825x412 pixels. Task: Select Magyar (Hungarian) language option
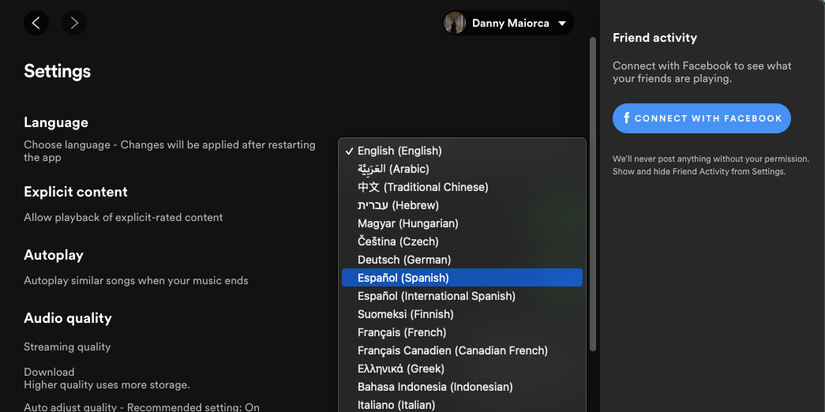click(462, 224)
